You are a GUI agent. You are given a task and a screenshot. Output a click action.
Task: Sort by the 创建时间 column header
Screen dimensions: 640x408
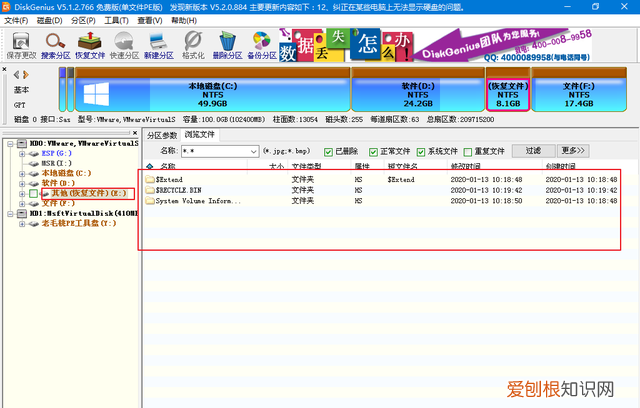tap(560, 166)
